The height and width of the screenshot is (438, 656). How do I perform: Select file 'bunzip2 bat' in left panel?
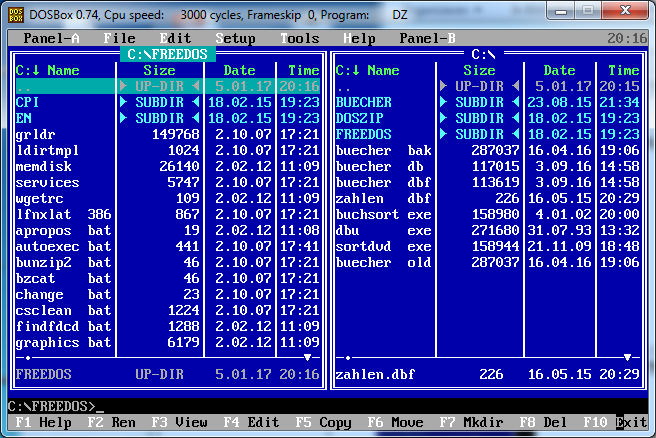[168, 262]
